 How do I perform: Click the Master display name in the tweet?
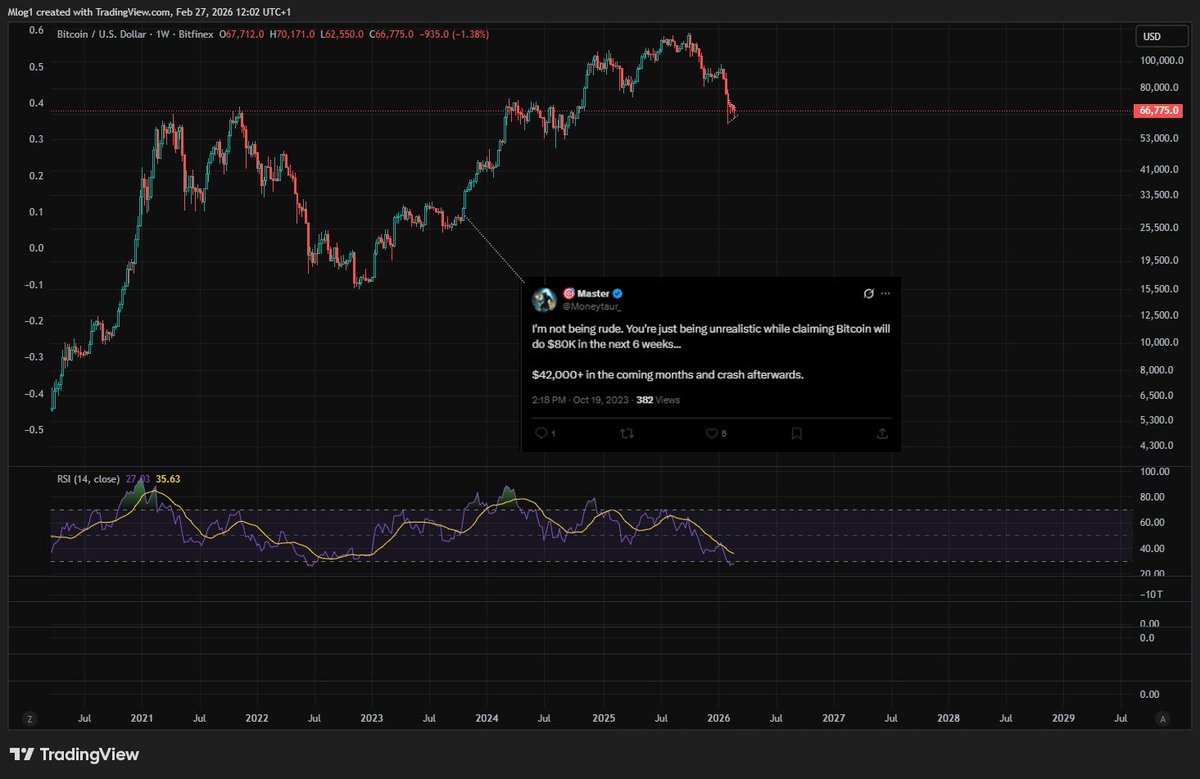(594, 293)
